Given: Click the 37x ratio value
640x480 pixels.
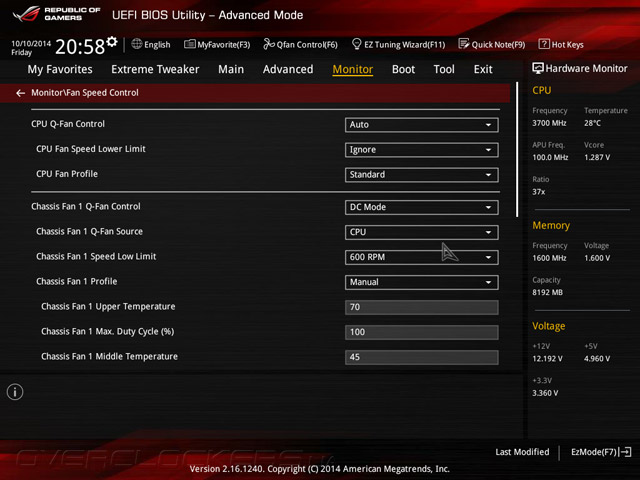Looking at the screenshot, I should point(538,192).
